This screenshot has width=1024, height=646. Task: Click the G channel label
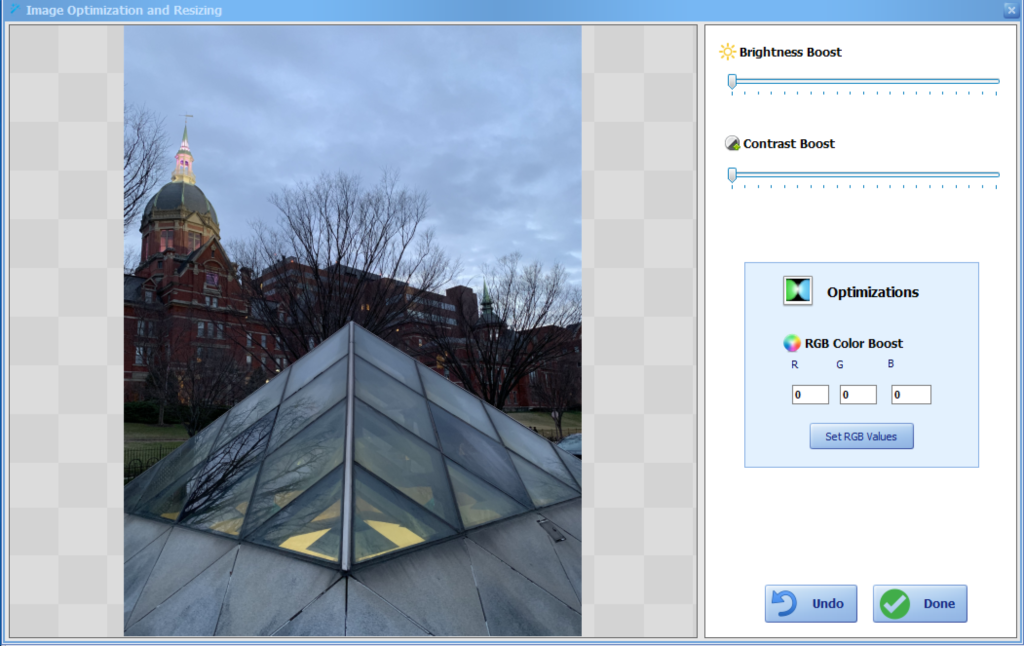pyautogui.click(x=839, y=364)
